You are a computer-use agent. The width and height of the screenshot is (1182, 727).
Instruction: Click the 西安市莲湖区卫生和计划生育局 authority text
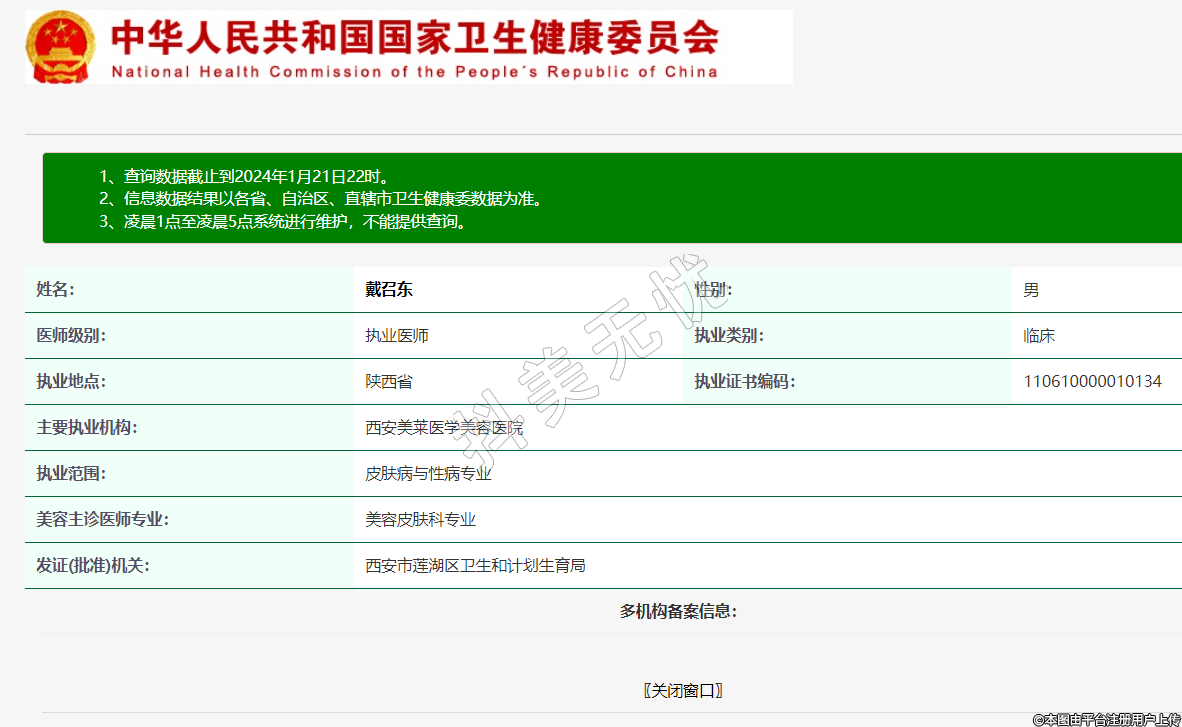[475, 566]
